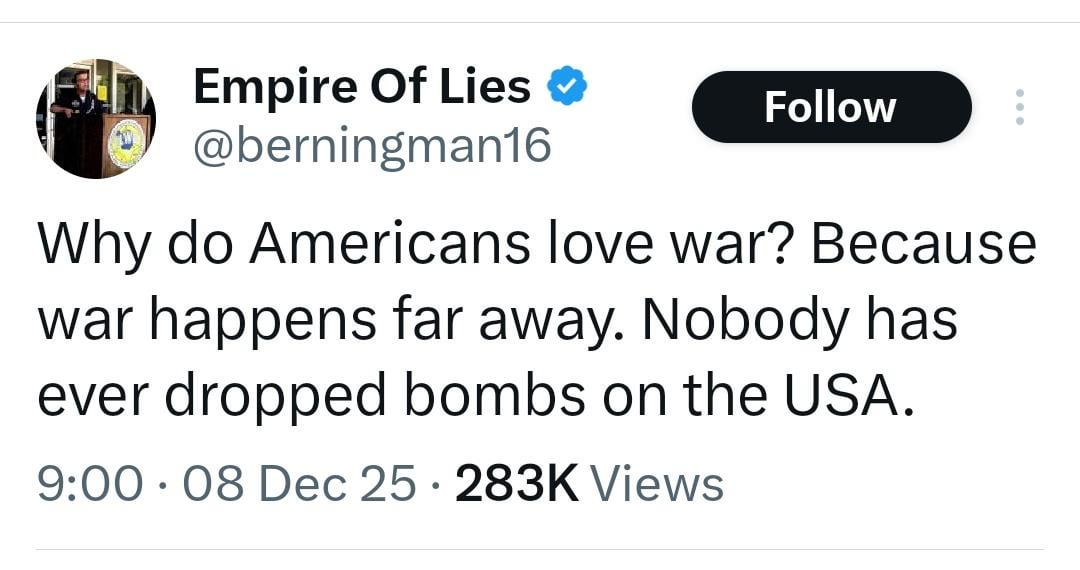Open the Empire Of Lies profile picture
Viewport: 1080px width, 570px height.
(96, 118)
